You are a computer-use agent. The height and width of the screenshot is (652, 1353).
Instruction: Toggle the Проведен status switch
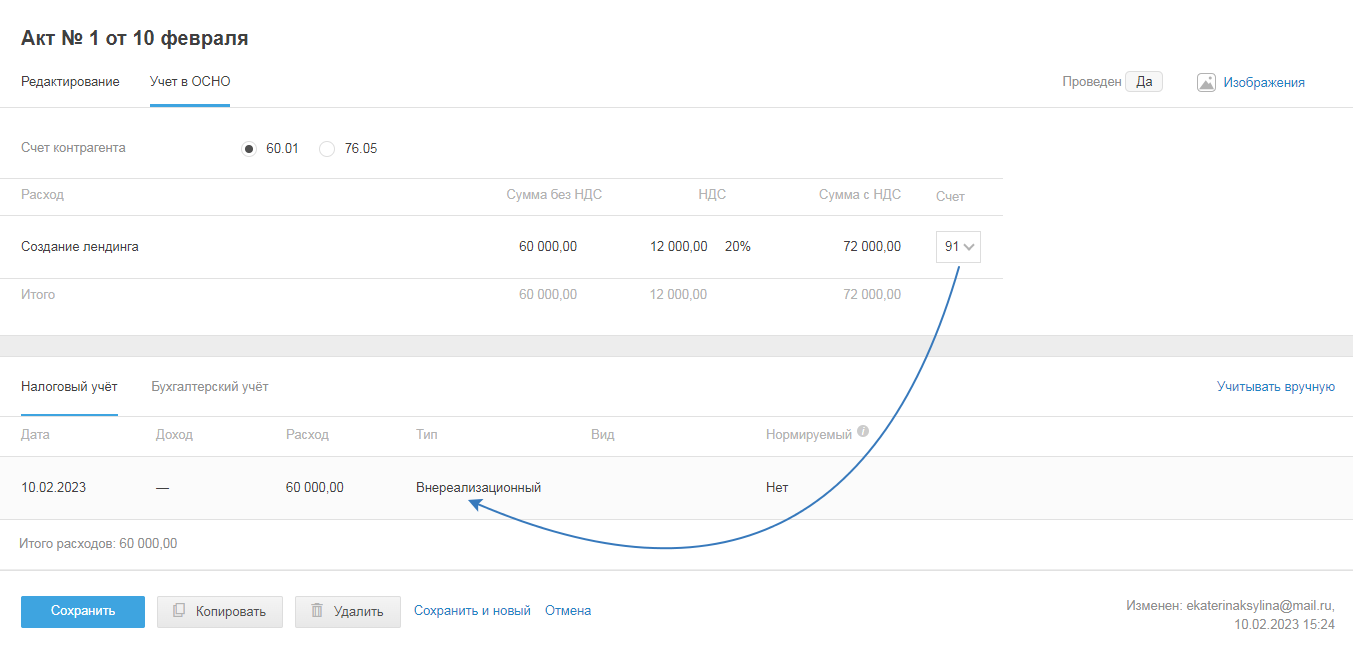point(1143,82)
